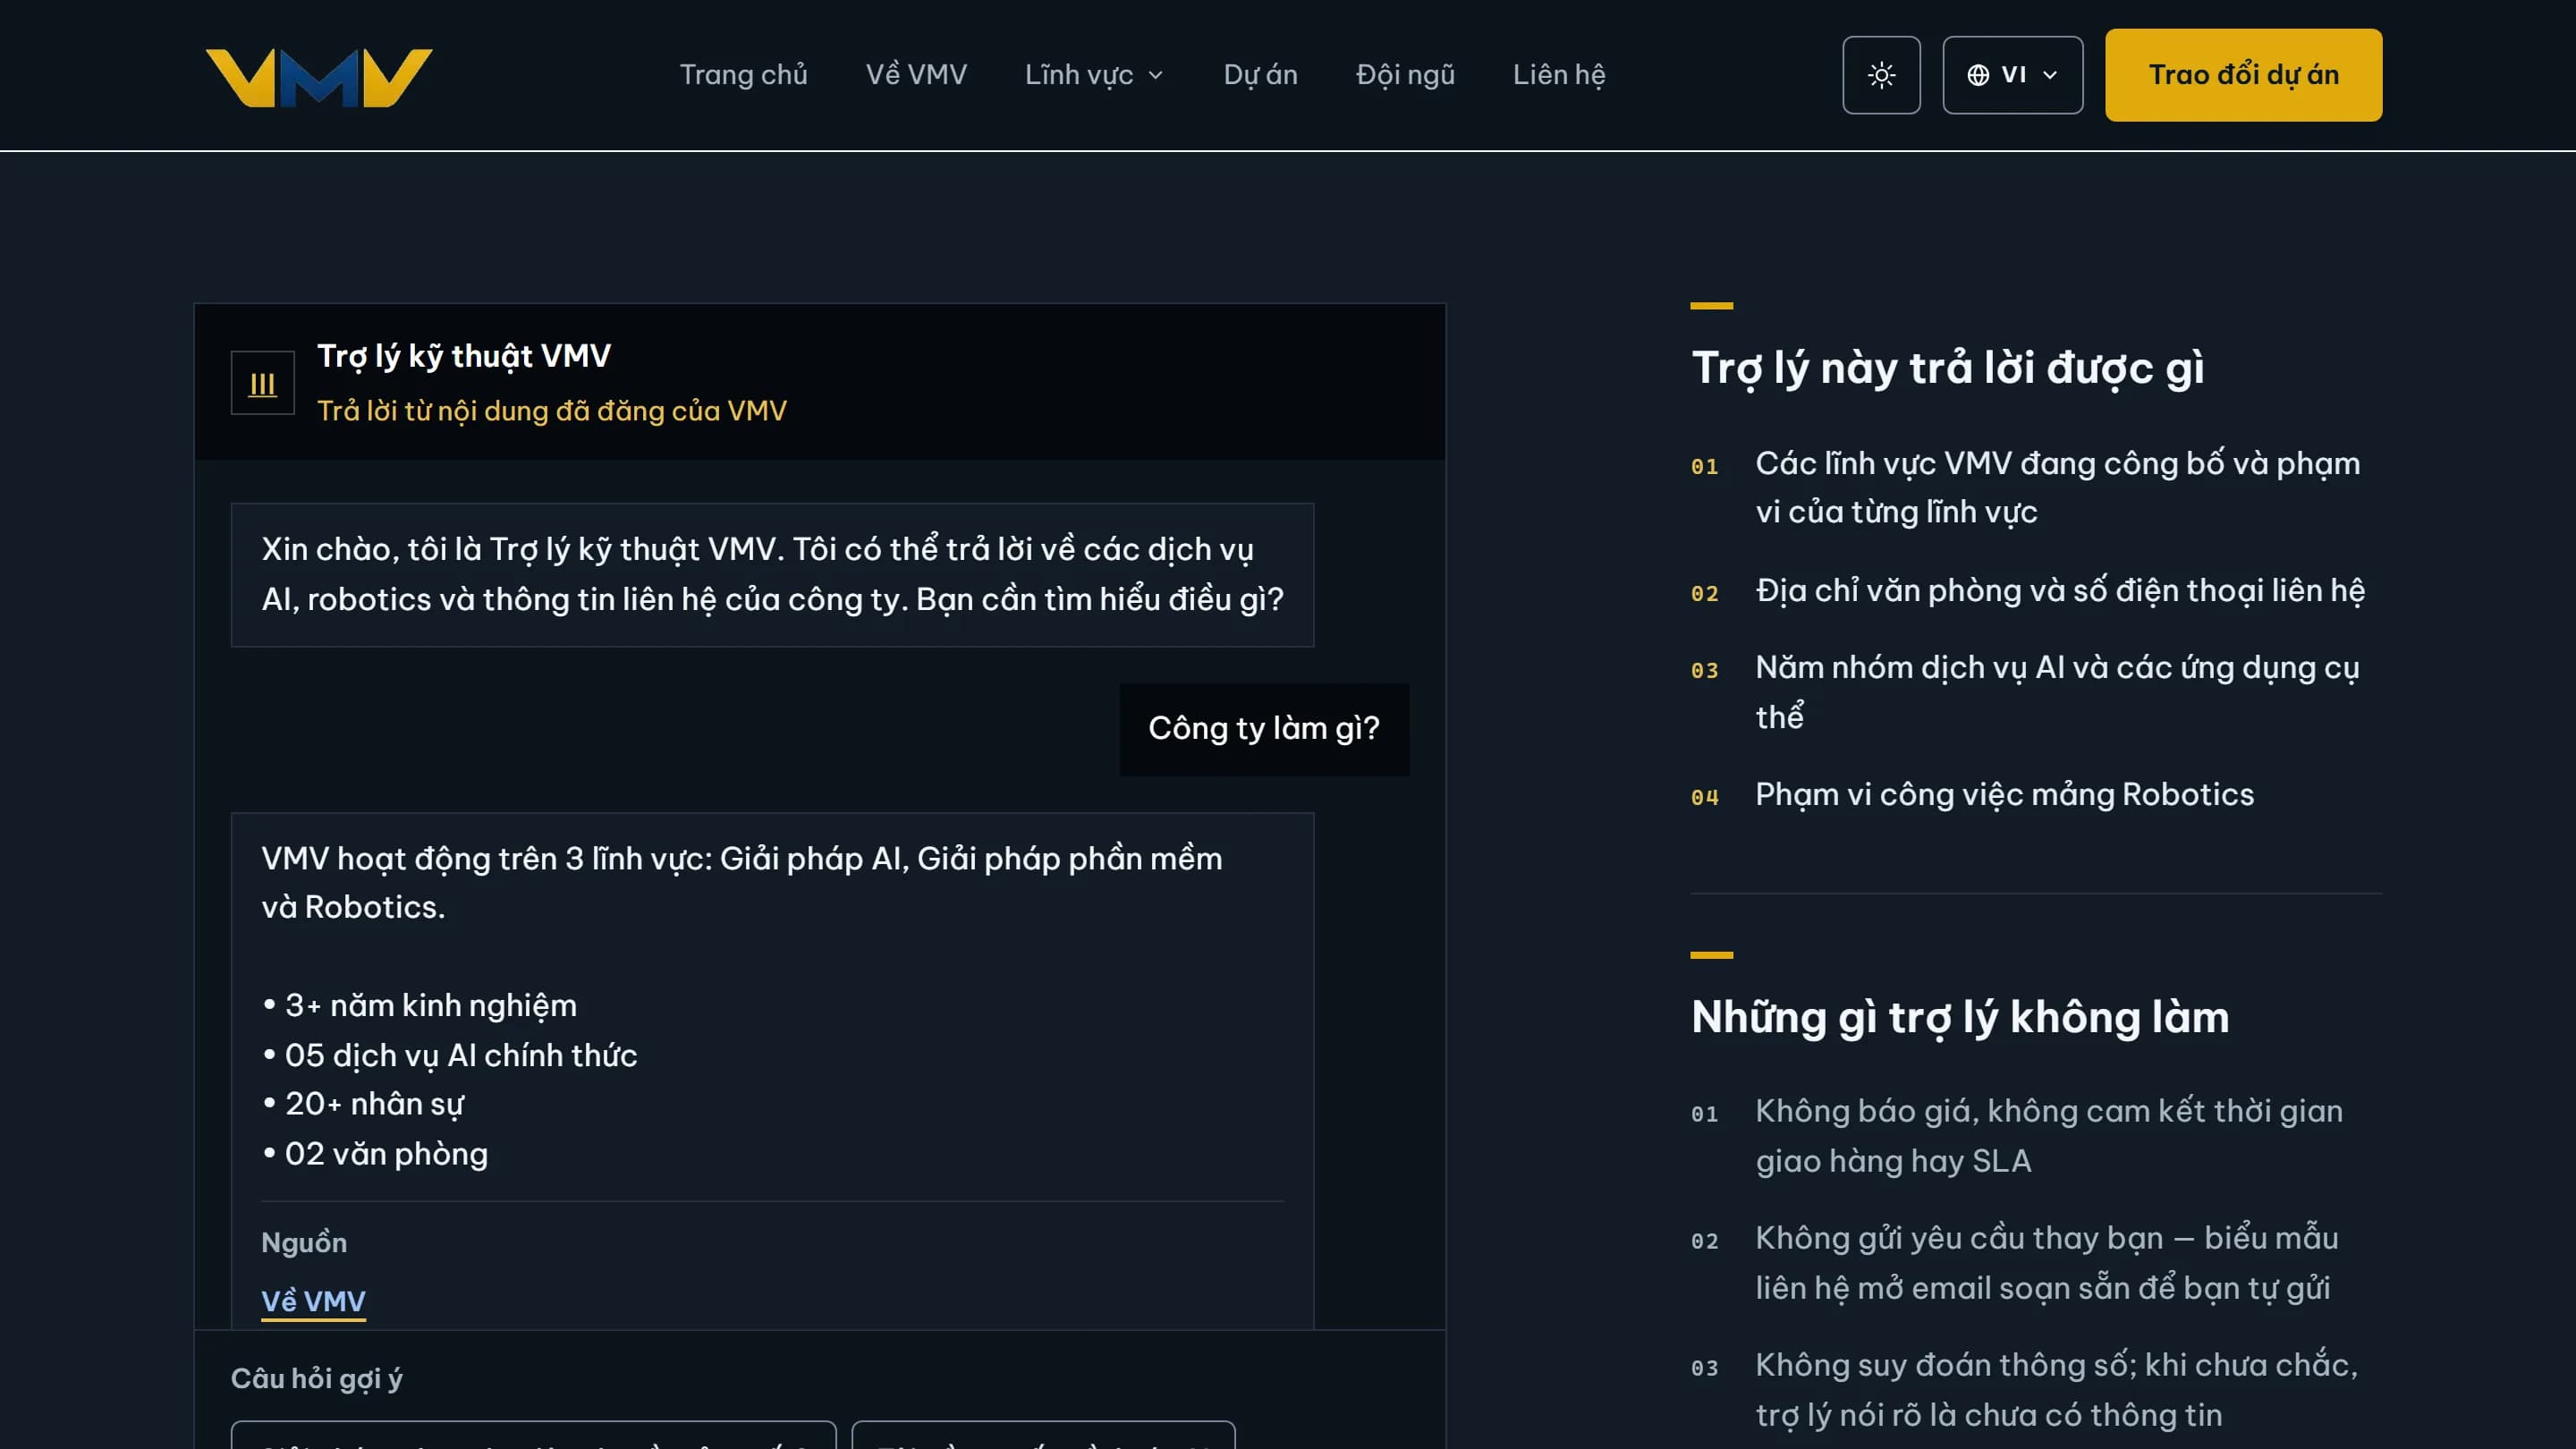The image size is (2576, 1449).
Task: Click the chevron next to VI
Action: pos(2050,75)
